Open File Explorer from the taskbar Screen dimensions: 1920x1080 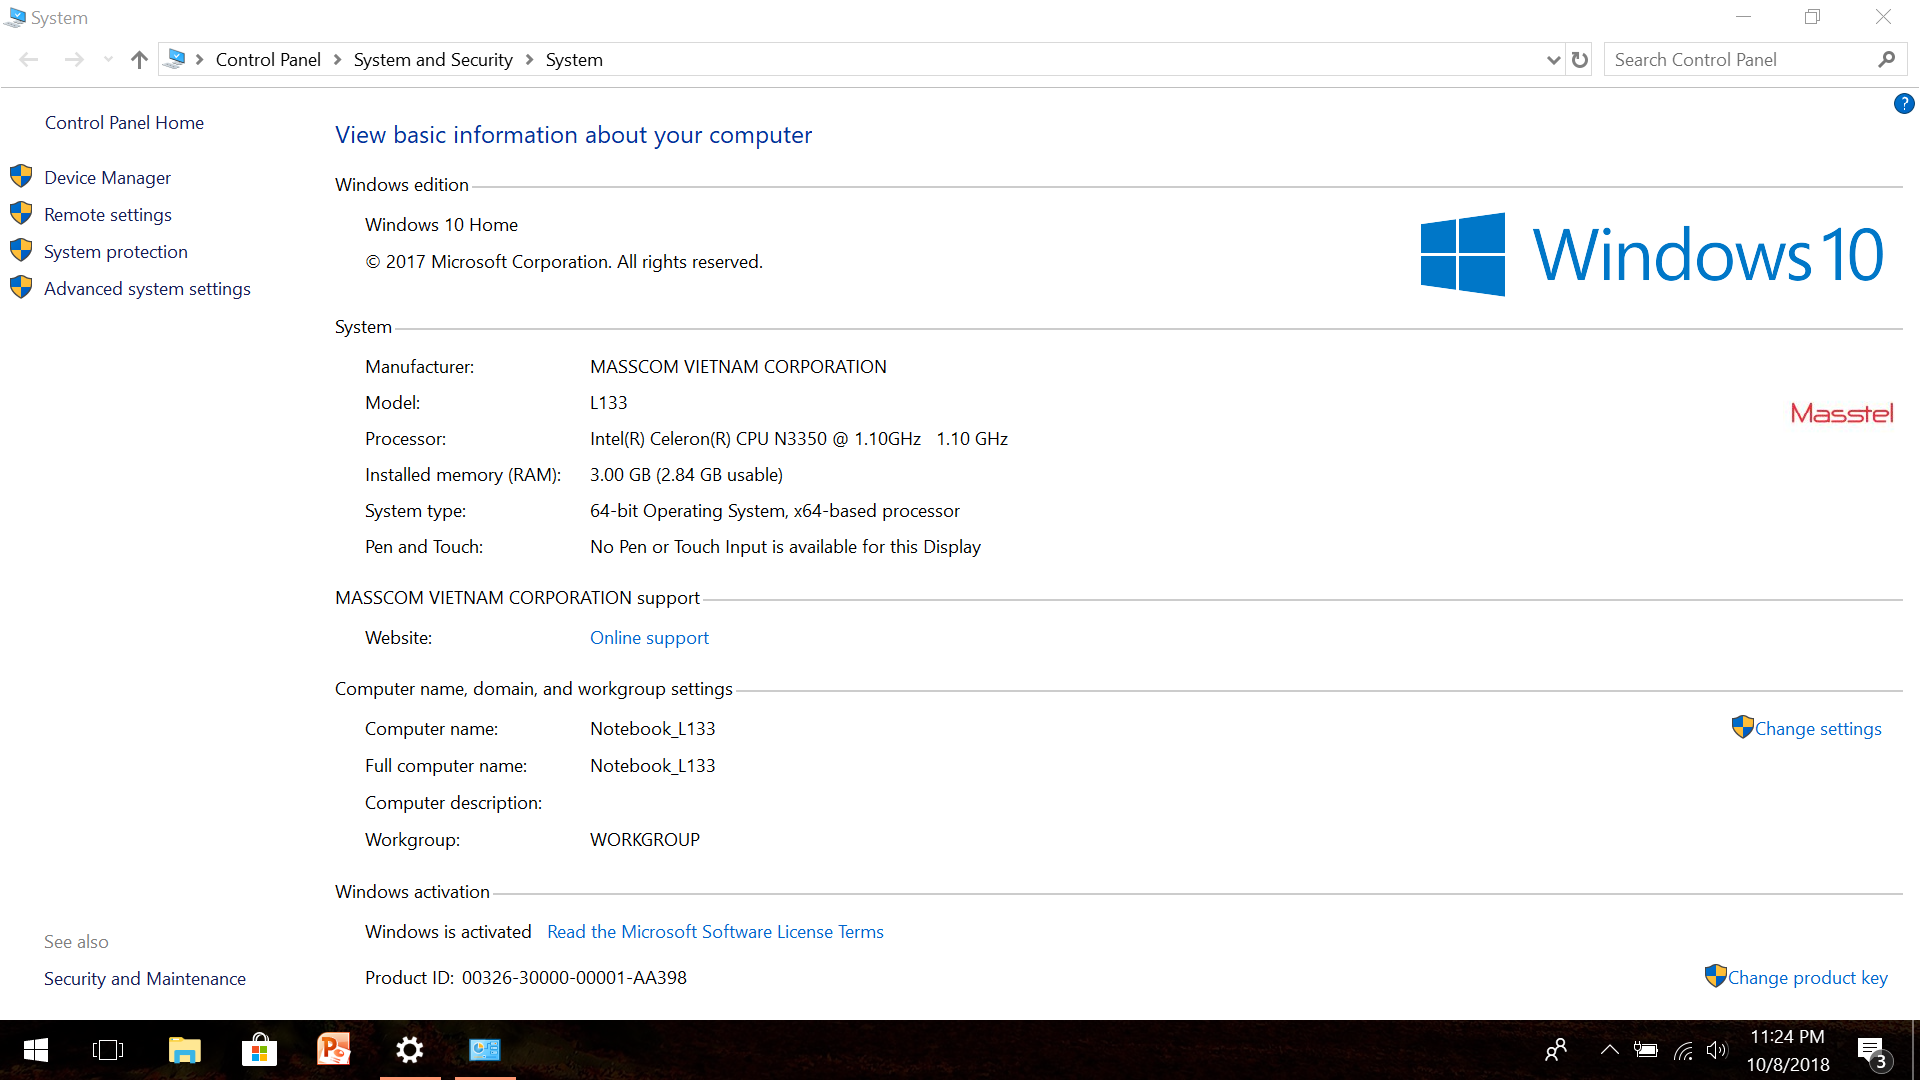184,1050
